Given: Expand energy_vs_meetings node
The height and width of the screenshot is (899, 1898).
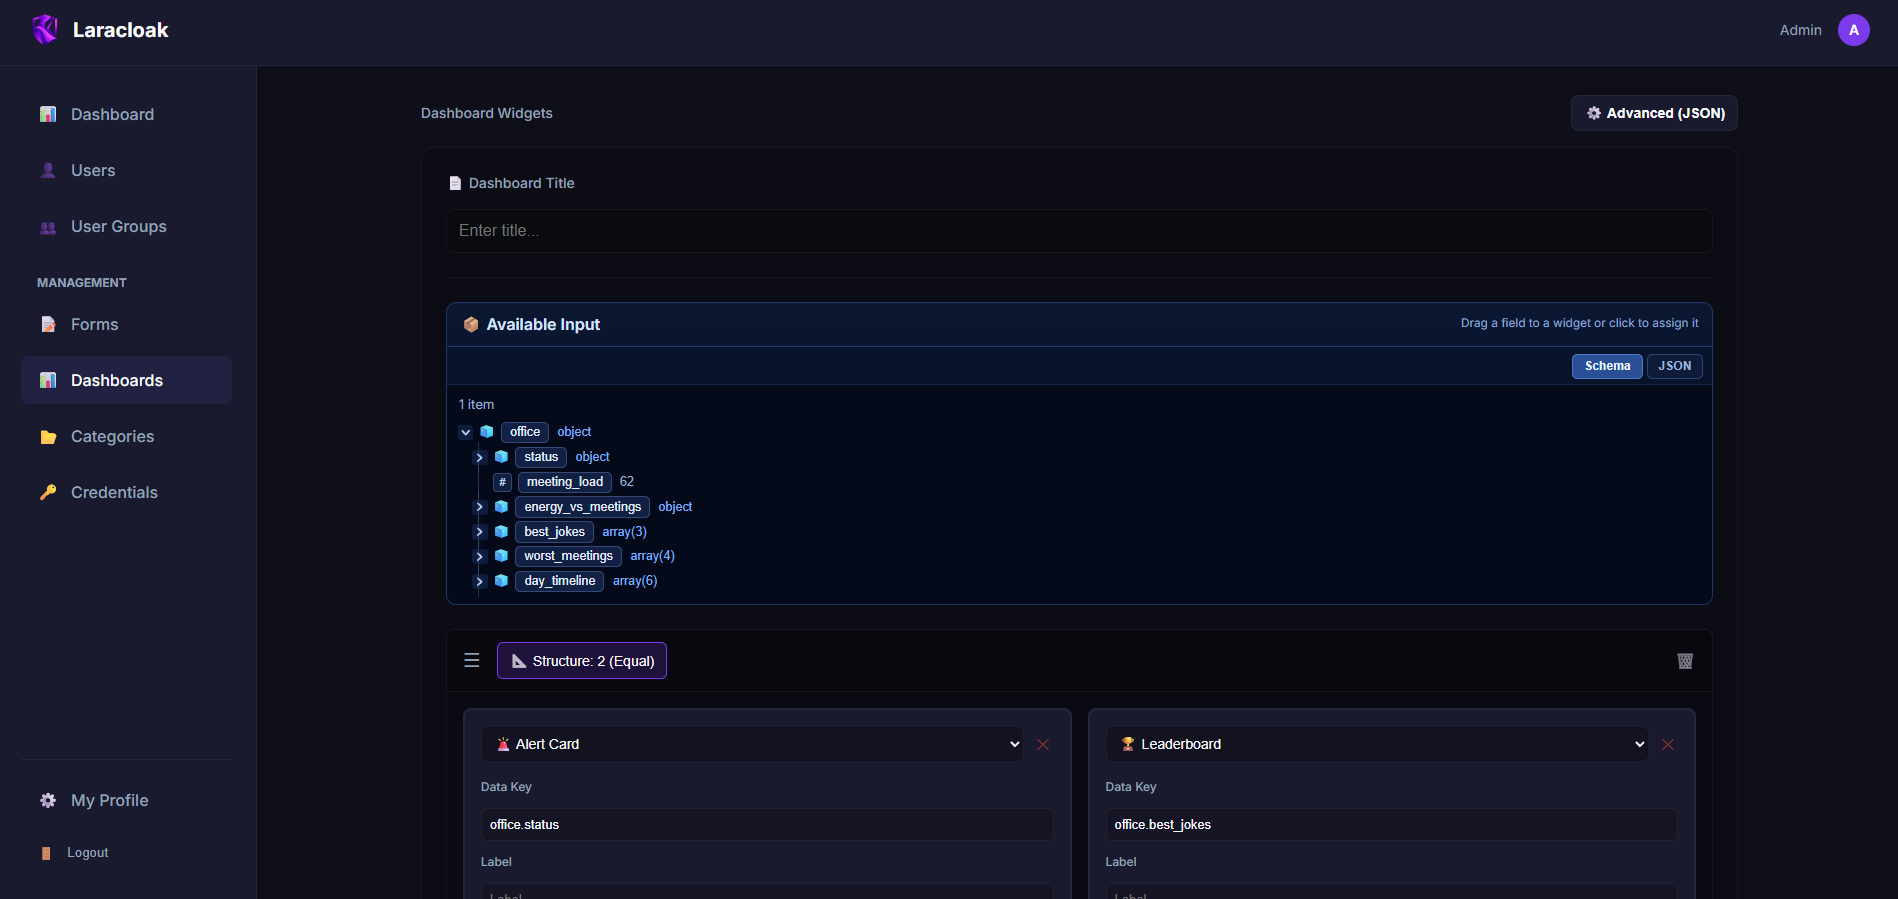Looking at the screenshot, I should point(479,507).
